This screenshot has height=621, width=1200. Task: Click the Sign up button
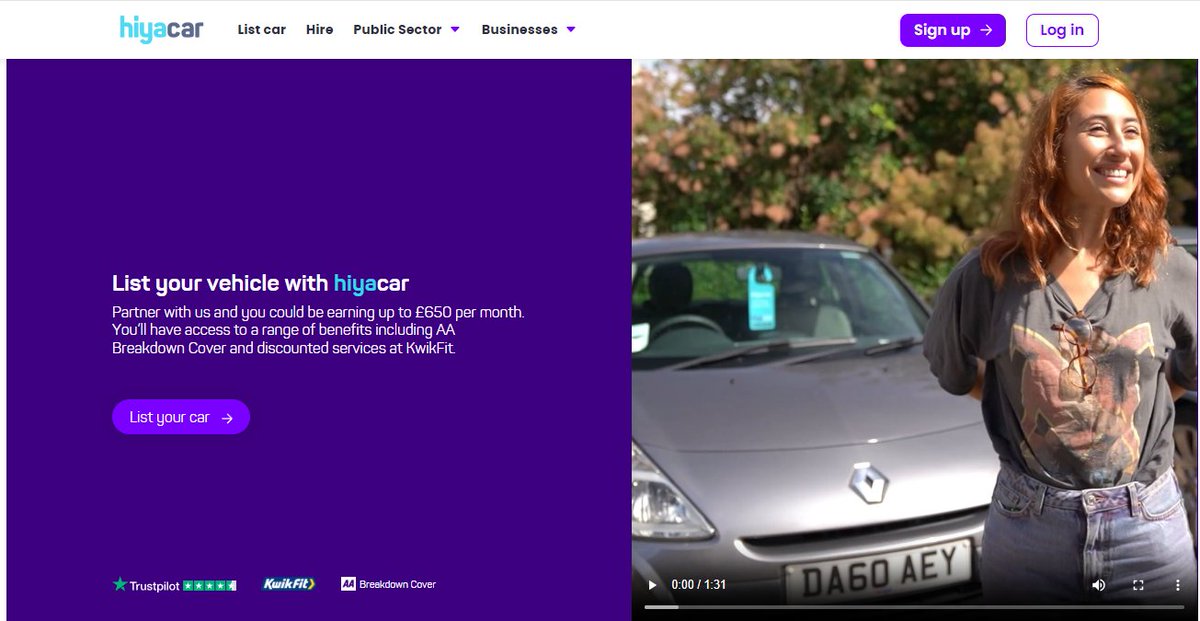tap(952, 30)
